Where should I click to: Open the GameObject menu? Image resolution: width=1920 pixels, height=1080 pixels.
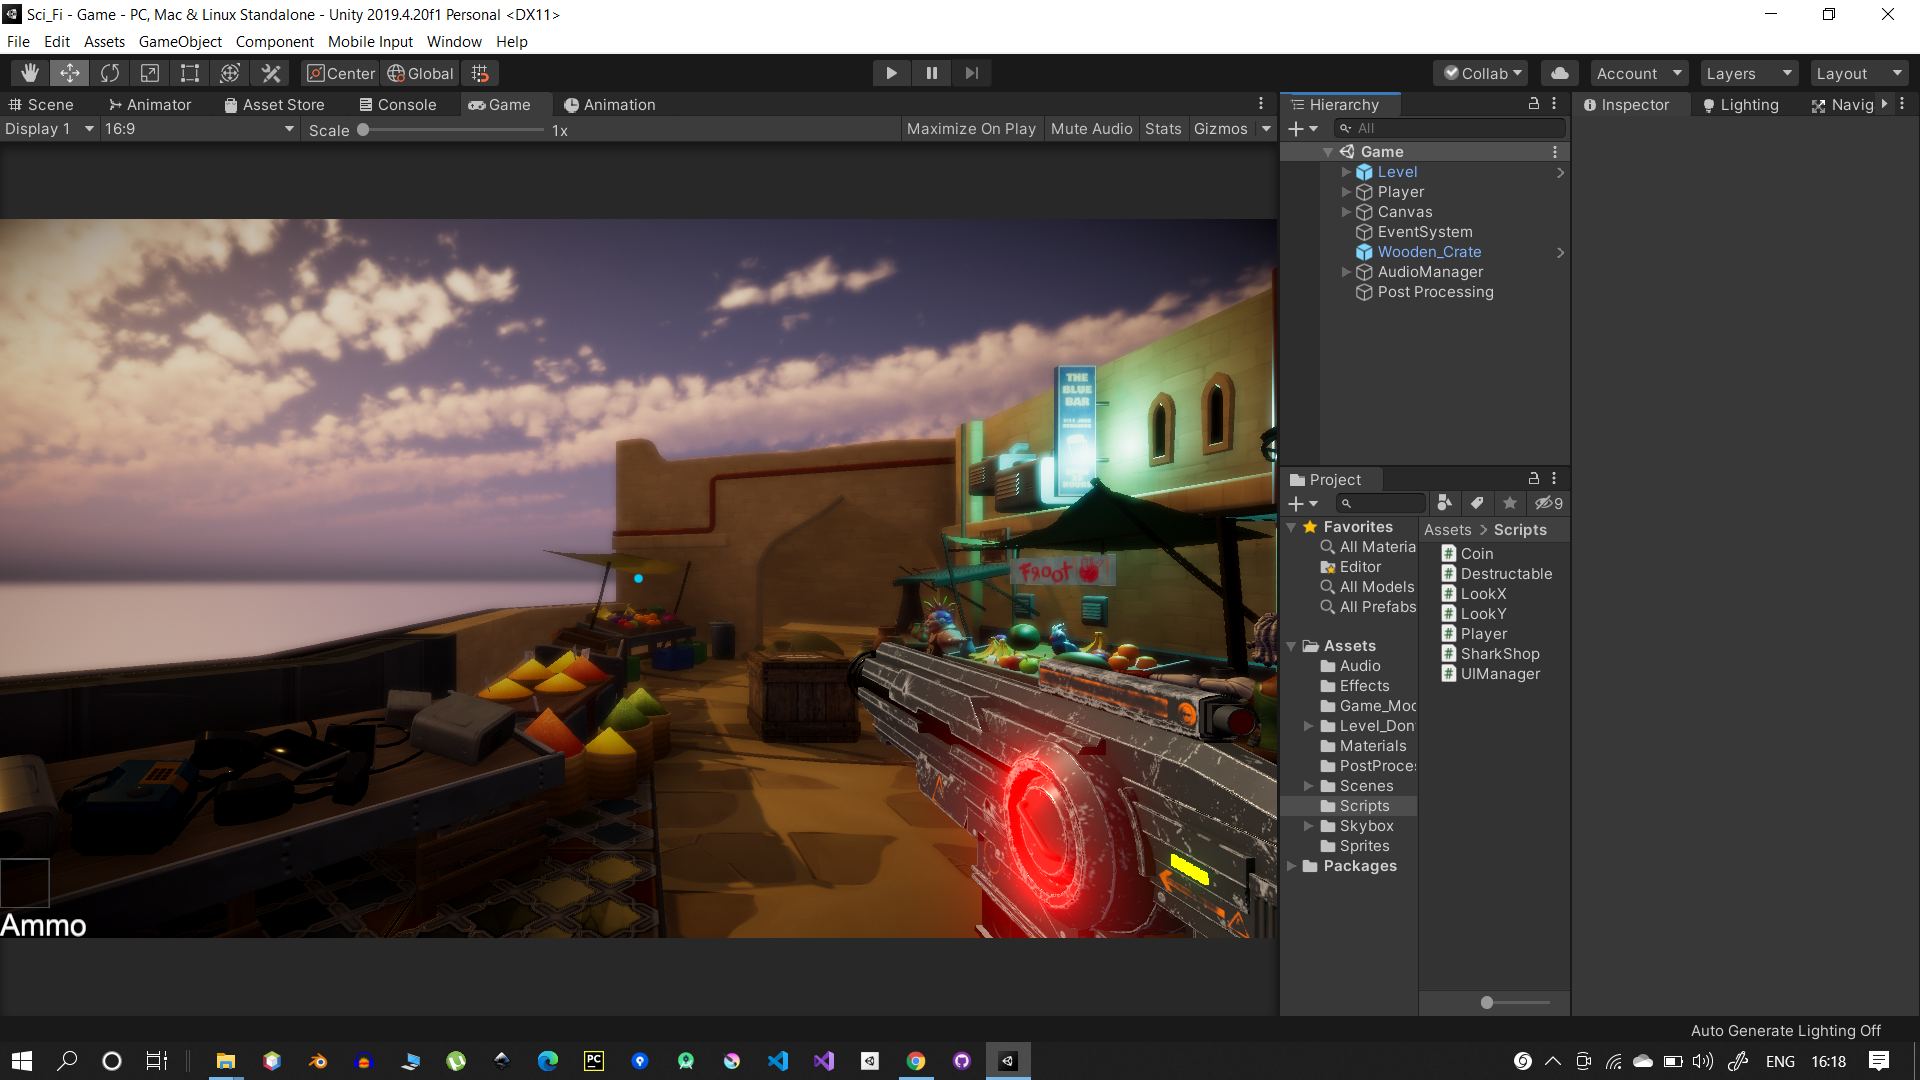[x=180, y=41]
